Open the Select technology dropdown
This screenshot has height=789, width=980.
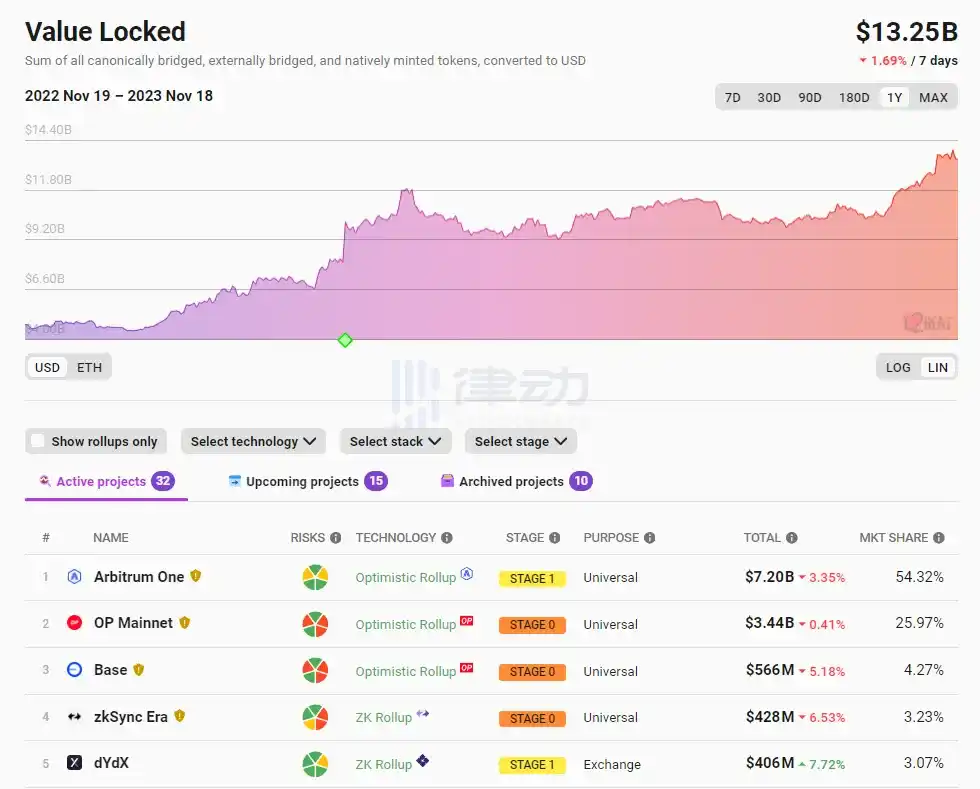[253, 441]
